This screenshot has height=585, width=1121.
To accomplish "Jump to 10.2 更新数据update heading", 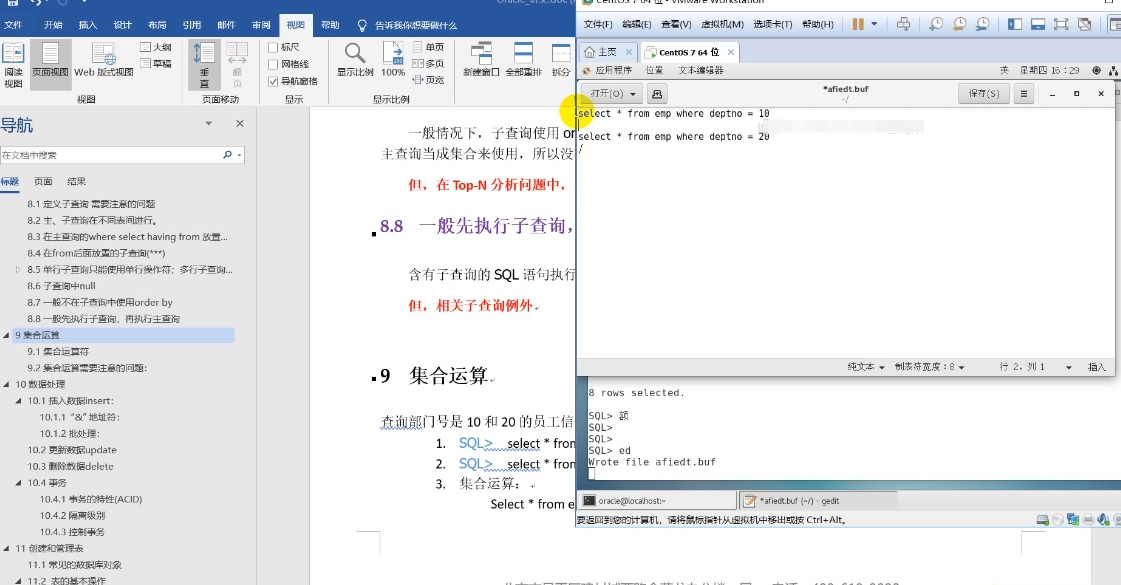I will pos(71,450).
